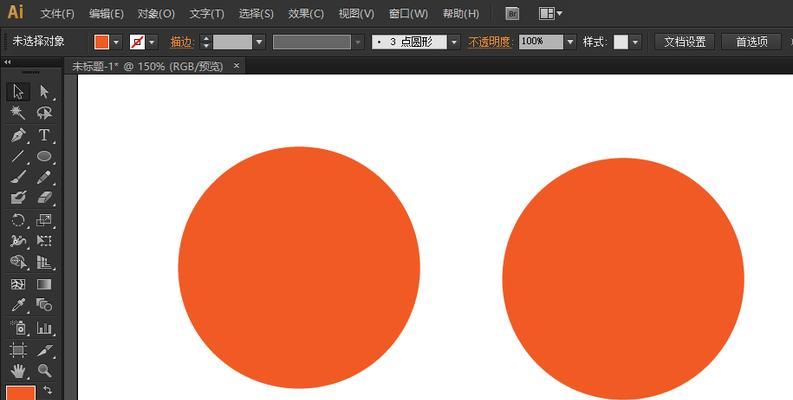Select the Direct Selection tool
Viewport: 793px width, 400px height.
pos(45,92)
